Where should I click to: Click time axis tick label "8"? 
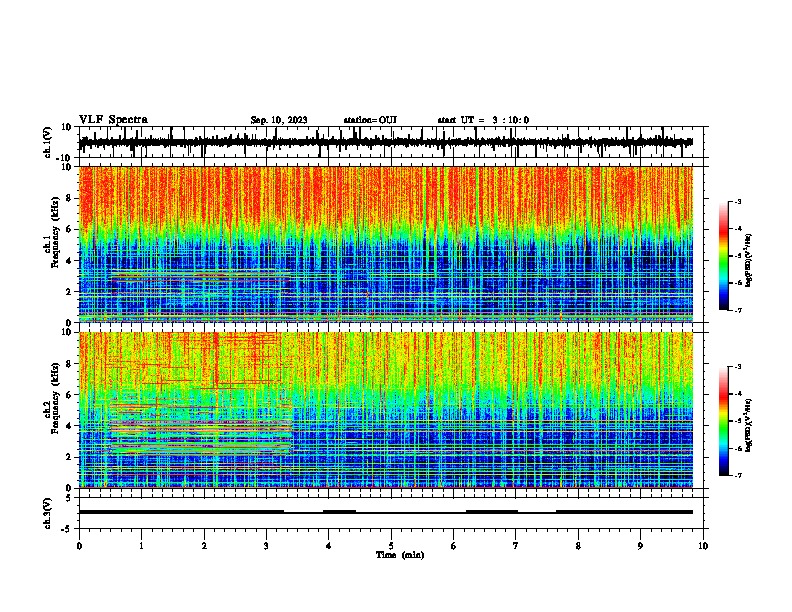[578, 546]
